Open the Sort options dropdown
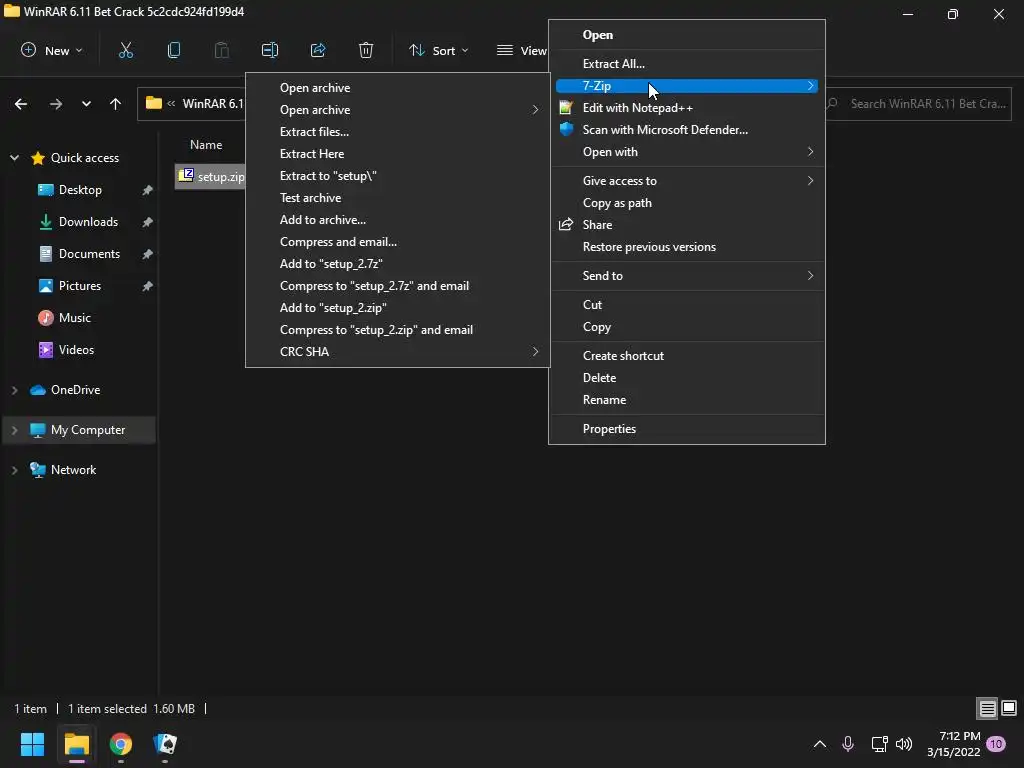 [x=439, y=50]
